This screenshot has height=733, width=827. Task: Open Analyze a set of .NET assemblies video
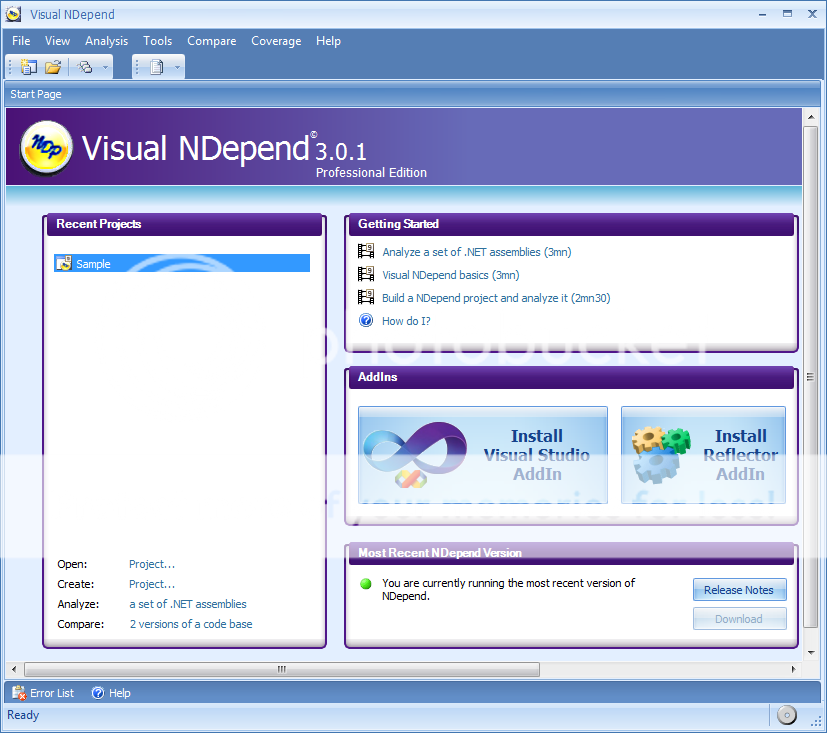point(477,252)
